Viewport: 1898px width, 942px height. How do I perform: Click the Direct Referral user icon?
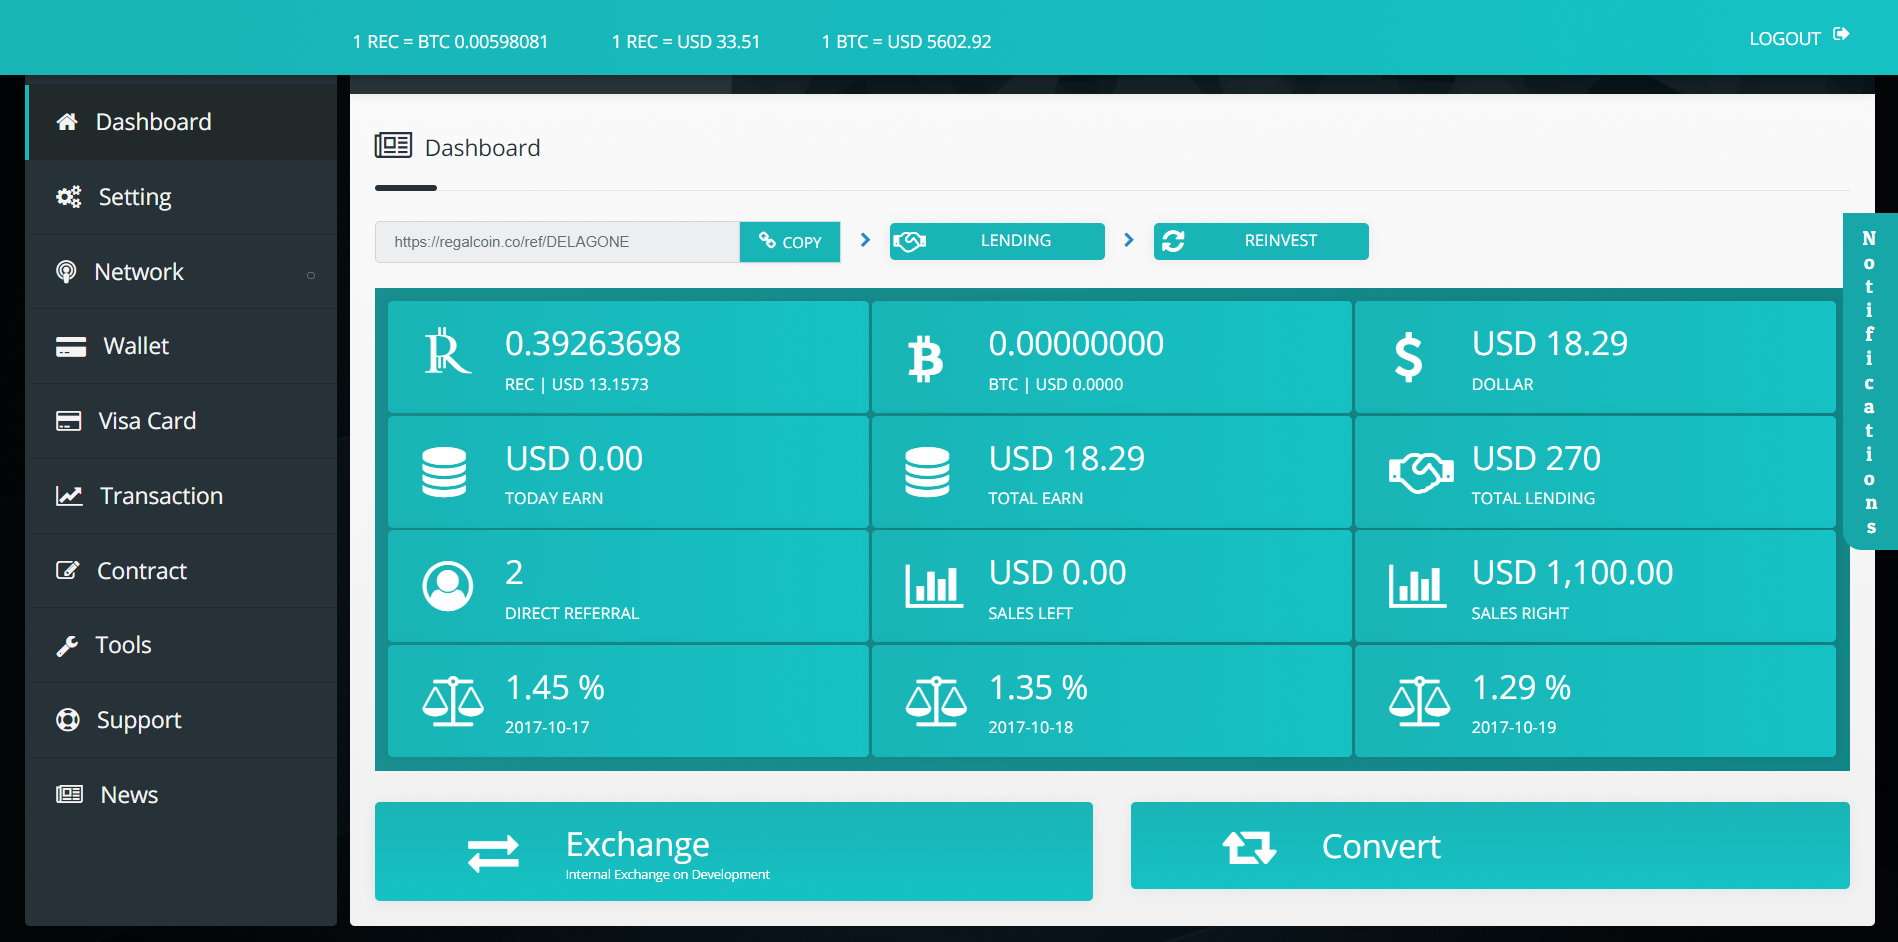coord(448,586)
